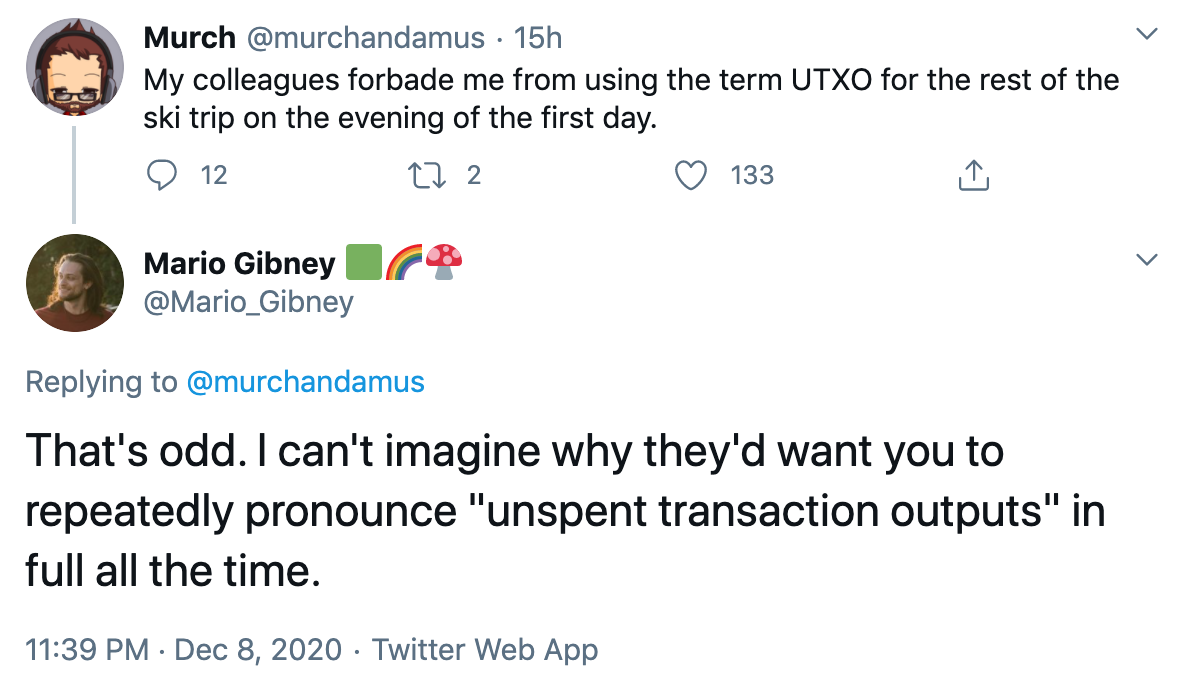Viewport: 1182px width, 692px height.
Task: Click the Murch display name
Action: pos(190,39)
